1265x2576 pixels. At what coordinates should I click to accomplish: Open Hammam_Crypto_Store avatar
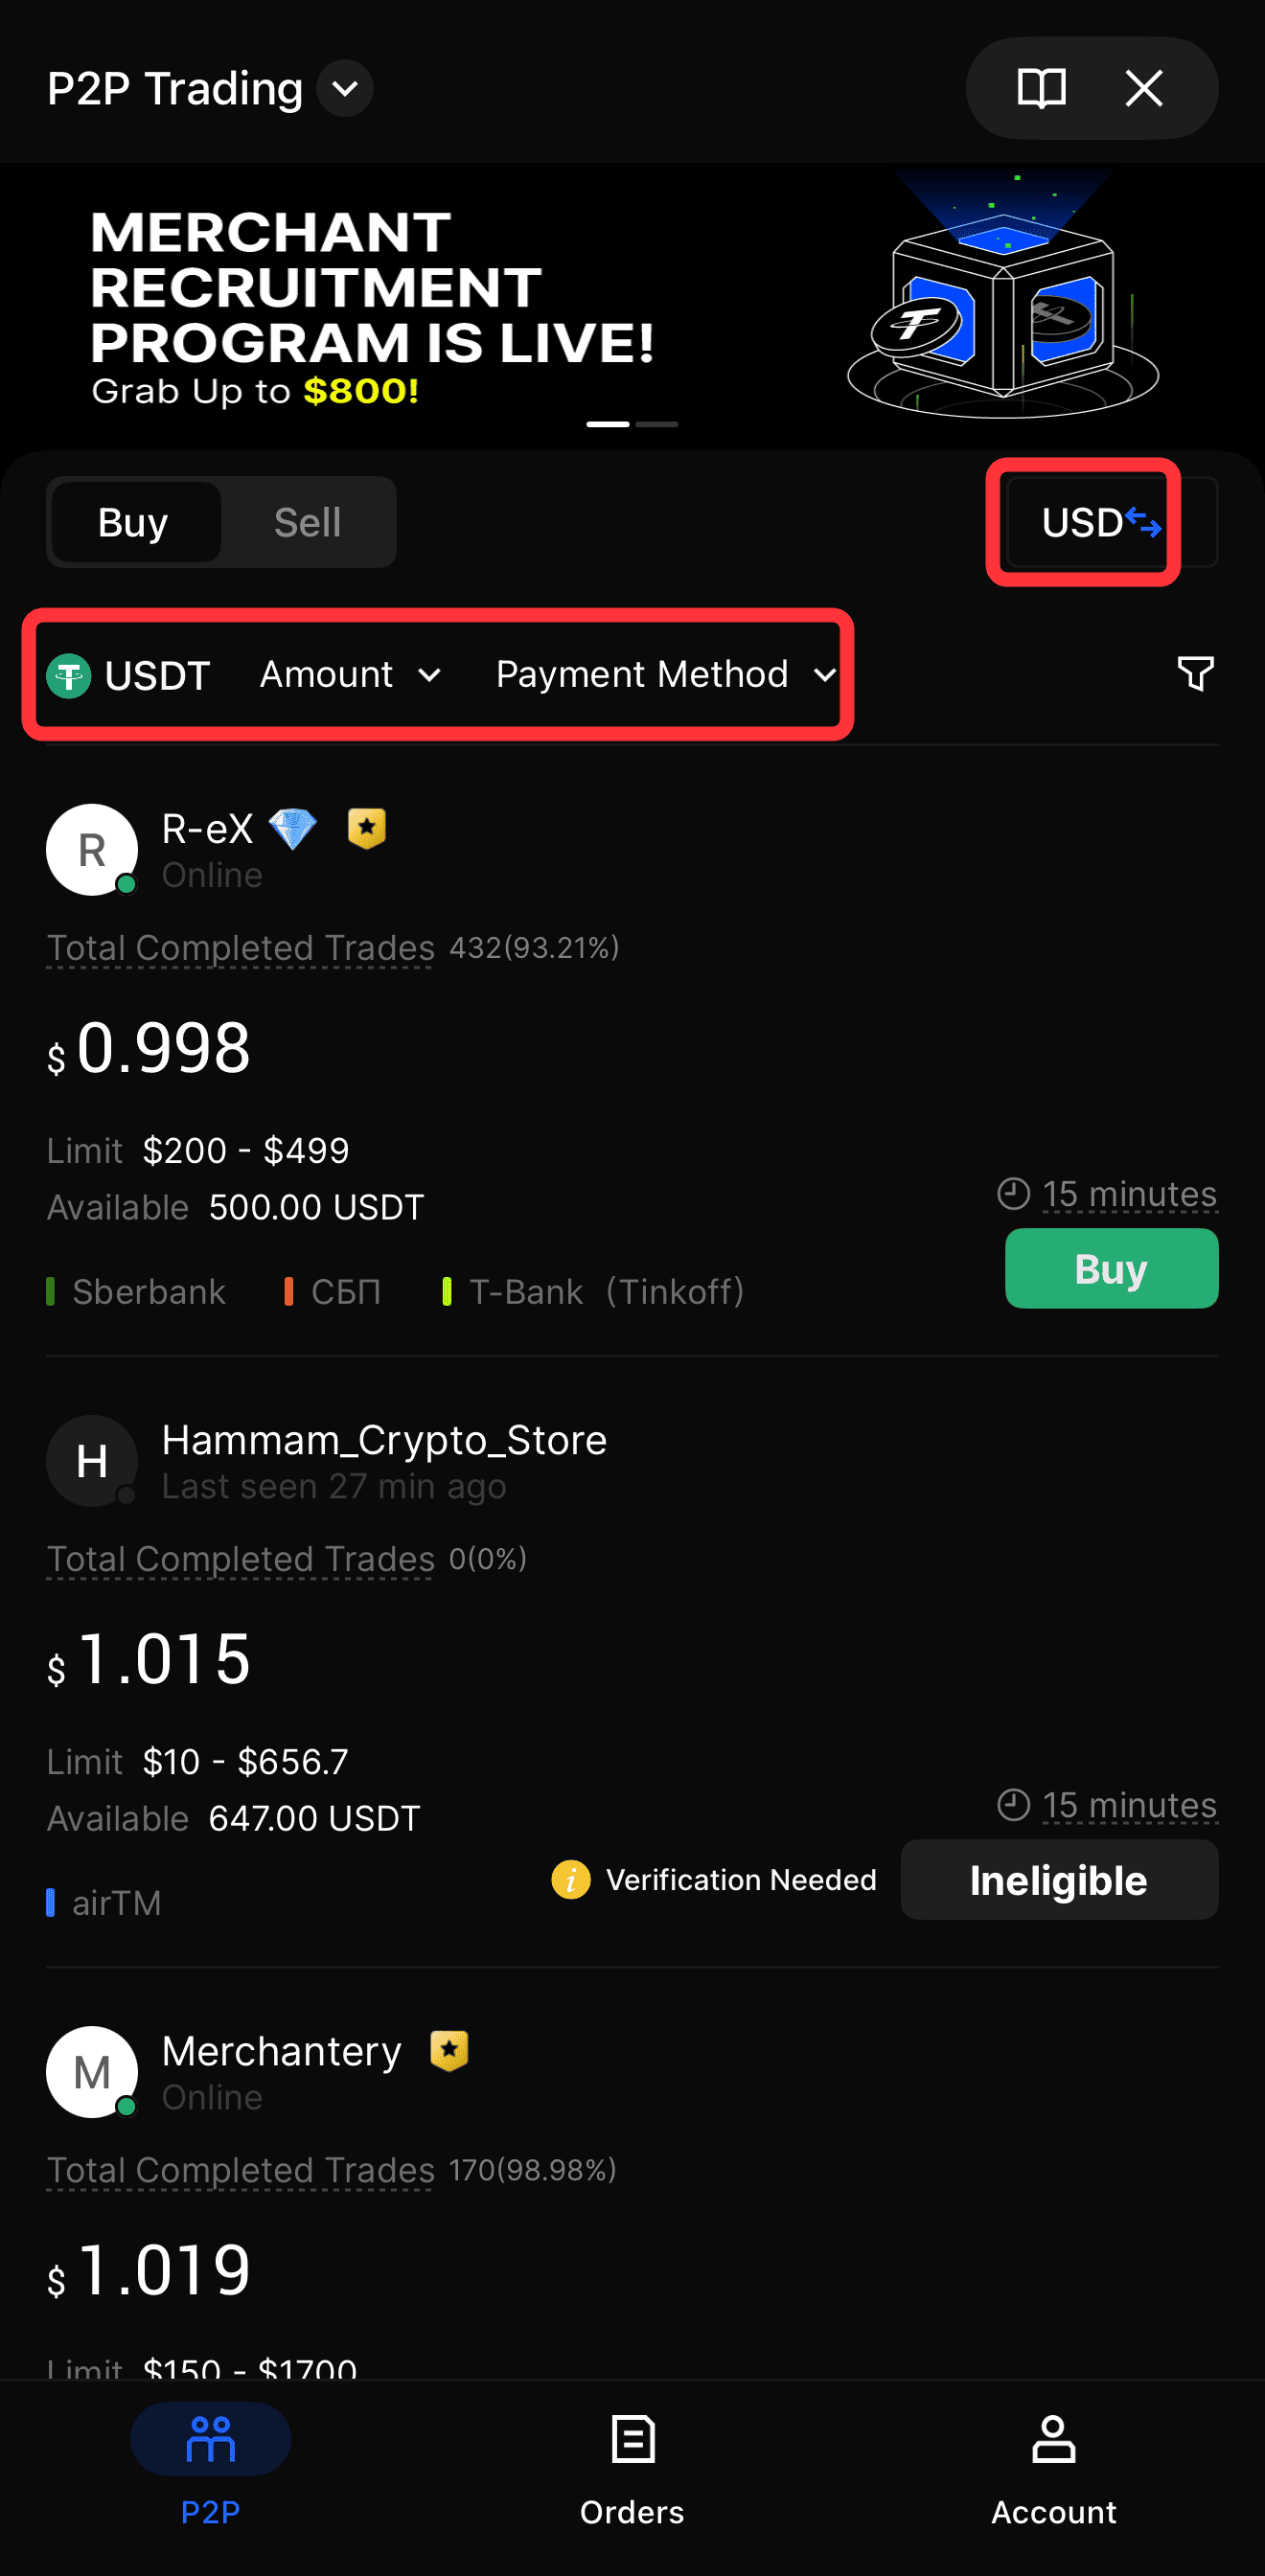pos(92,1461)
